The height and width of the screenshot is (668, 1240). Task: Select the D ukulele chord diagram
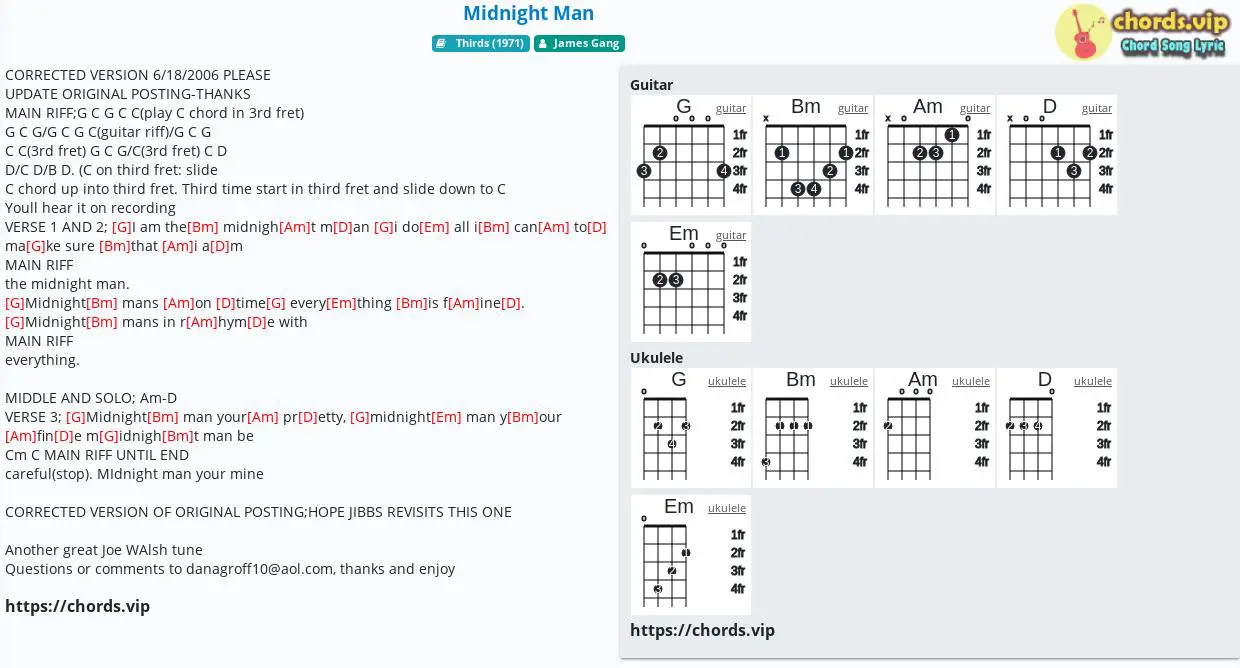(1057, 428)
